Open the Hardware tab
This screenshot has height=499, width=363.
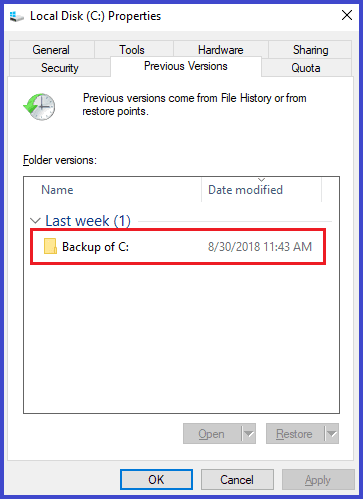coord(221,50)
